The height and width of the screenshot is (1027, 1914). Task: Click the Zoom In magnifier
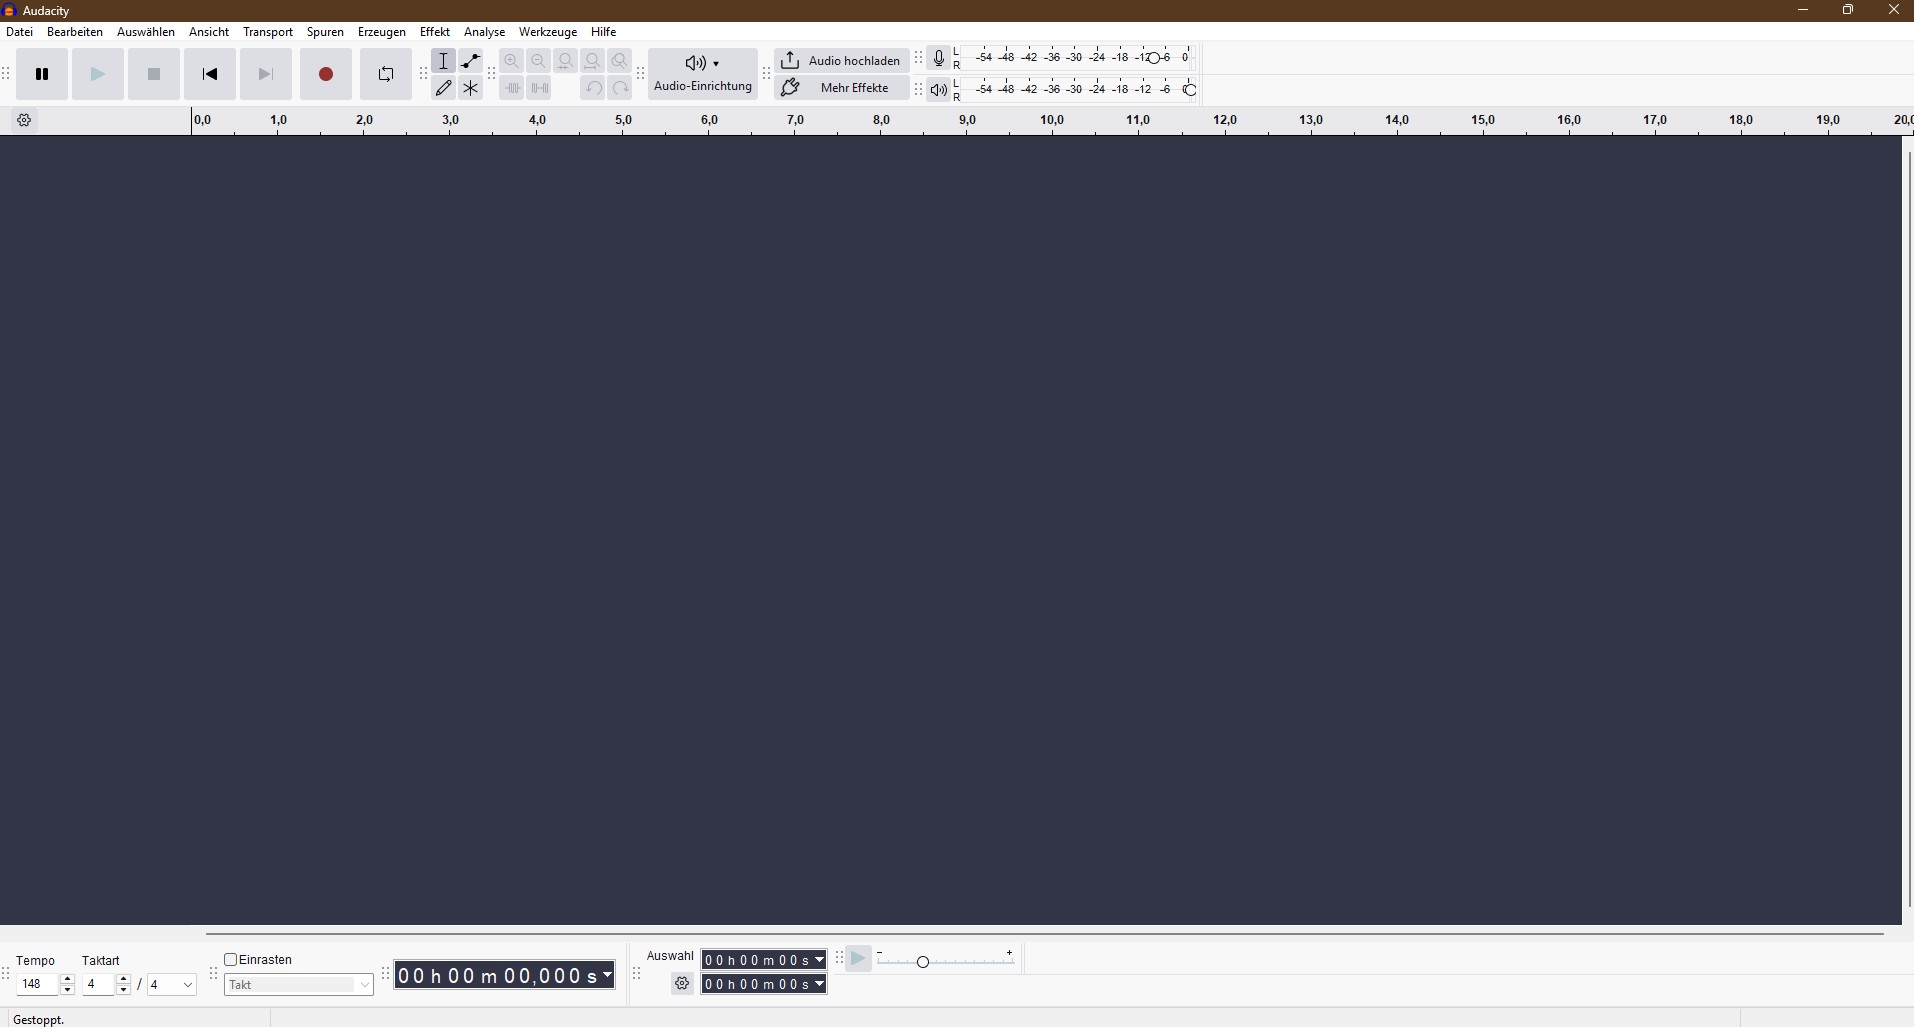click(x=512, y=61)
